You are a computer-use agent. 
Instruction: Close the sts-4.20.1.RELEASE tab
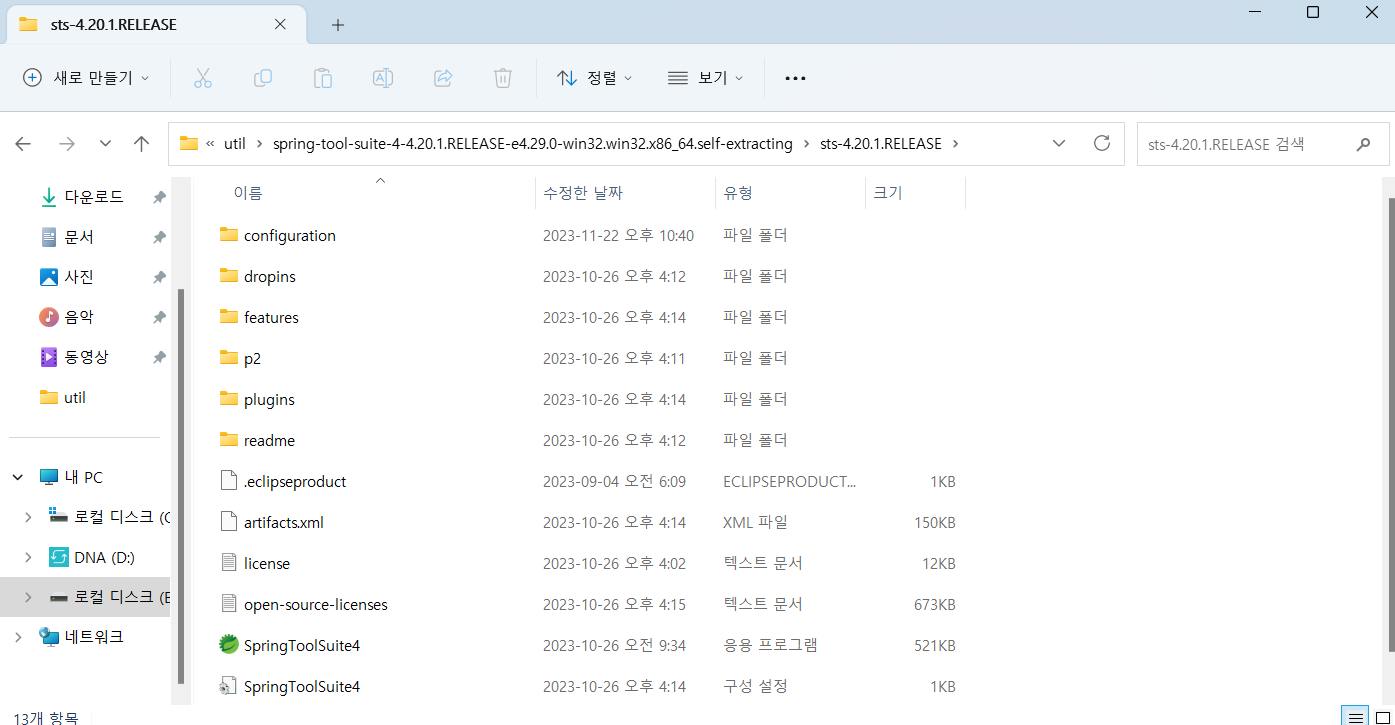click(281, 24)
